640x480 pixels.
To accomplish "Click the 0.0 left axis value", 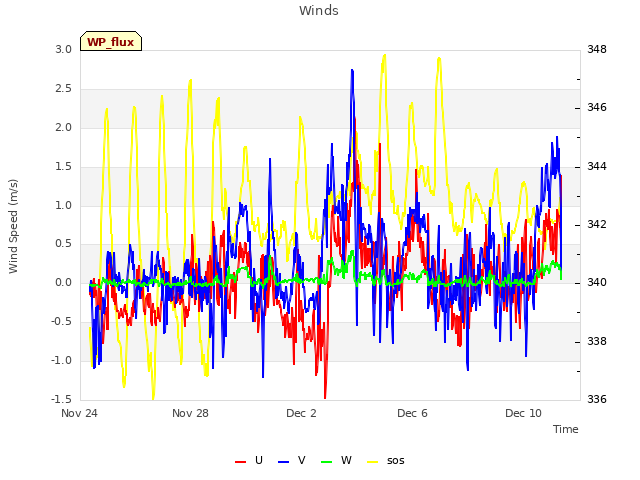I will pos(64,282).
